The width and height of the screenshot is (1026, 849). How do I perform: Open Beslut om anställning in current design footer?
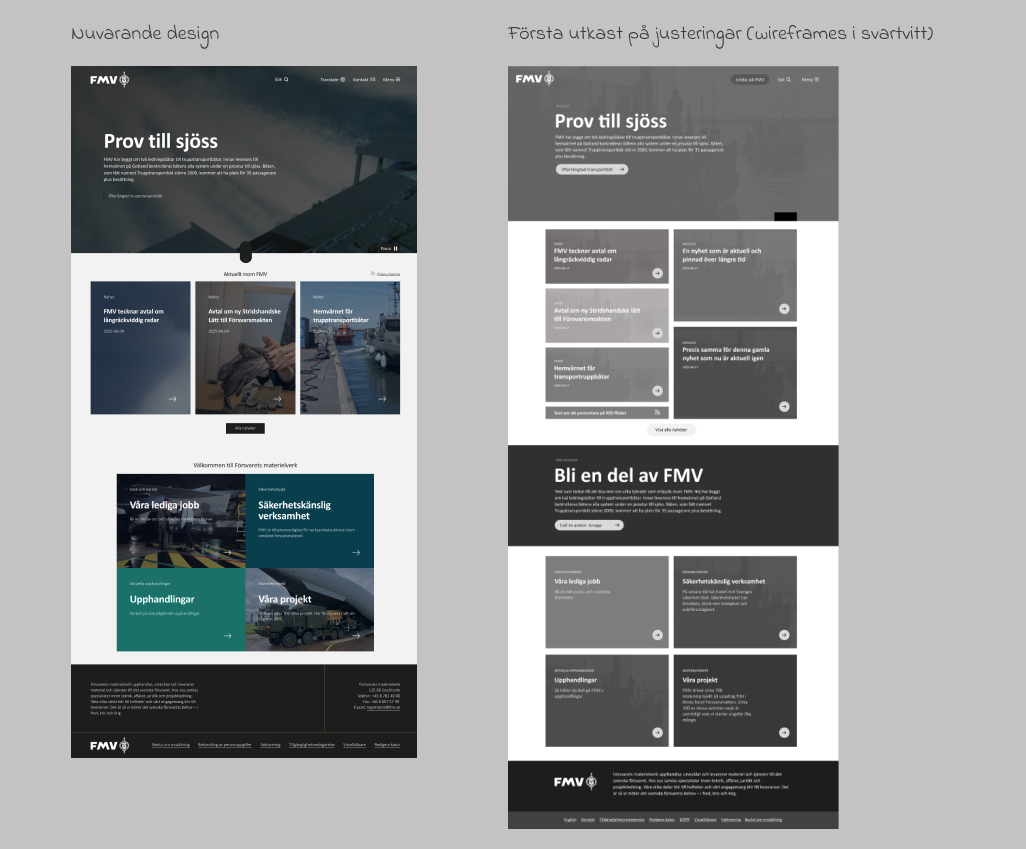pos(171,745)
